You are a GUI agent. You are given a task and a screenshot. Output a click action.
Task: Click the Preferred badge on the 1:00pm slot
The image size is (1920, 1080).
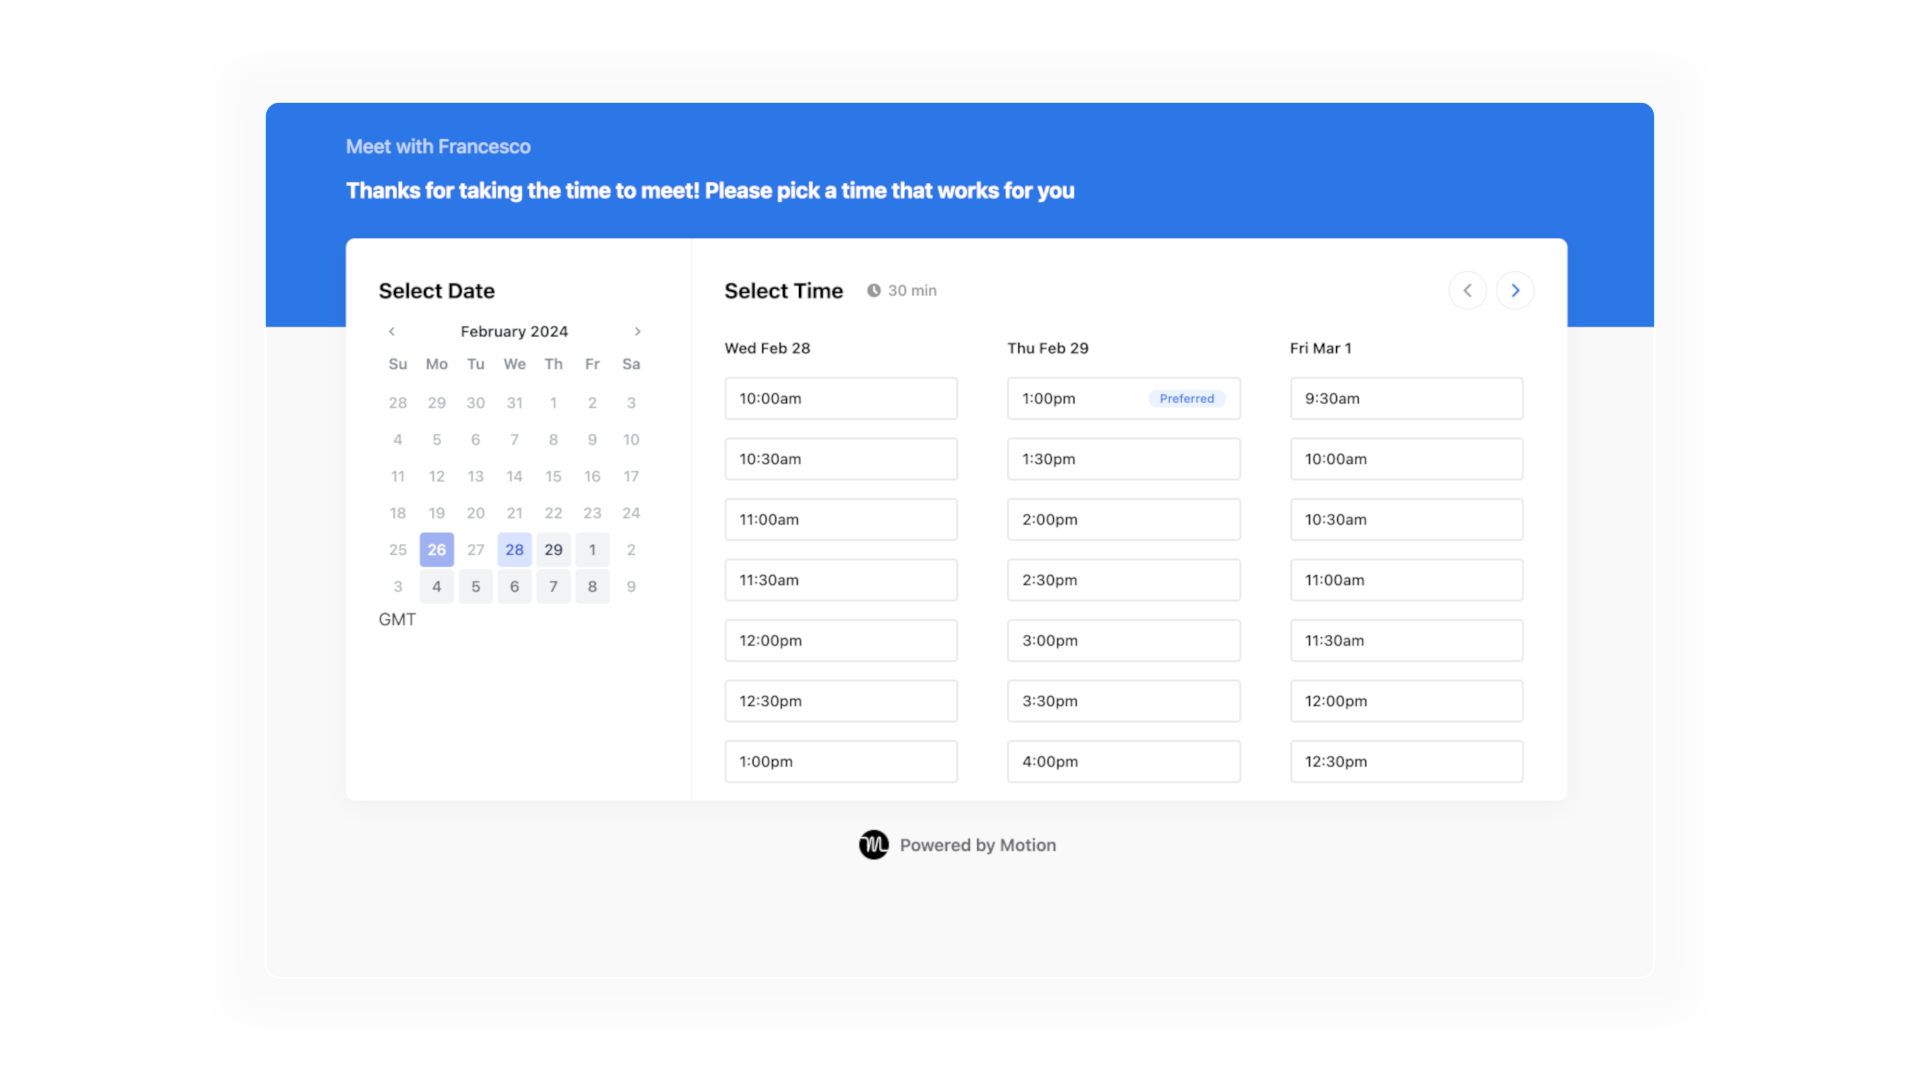1188,398
